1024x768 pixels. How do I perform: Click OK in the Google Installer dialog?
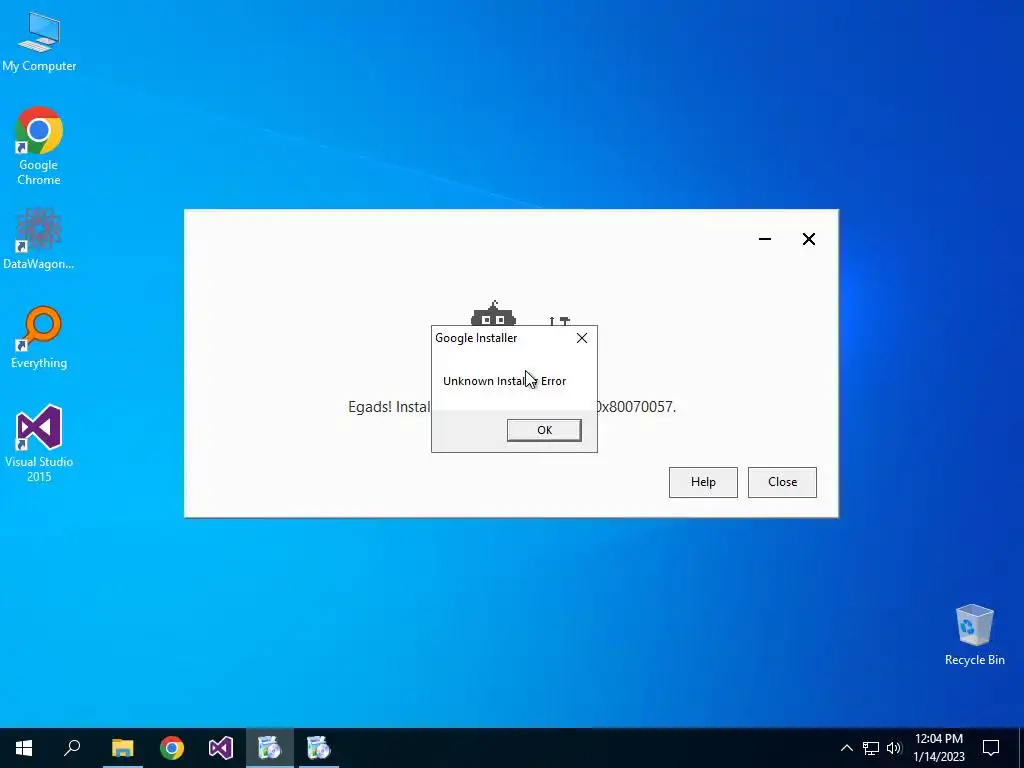click(x=544, y=430)
